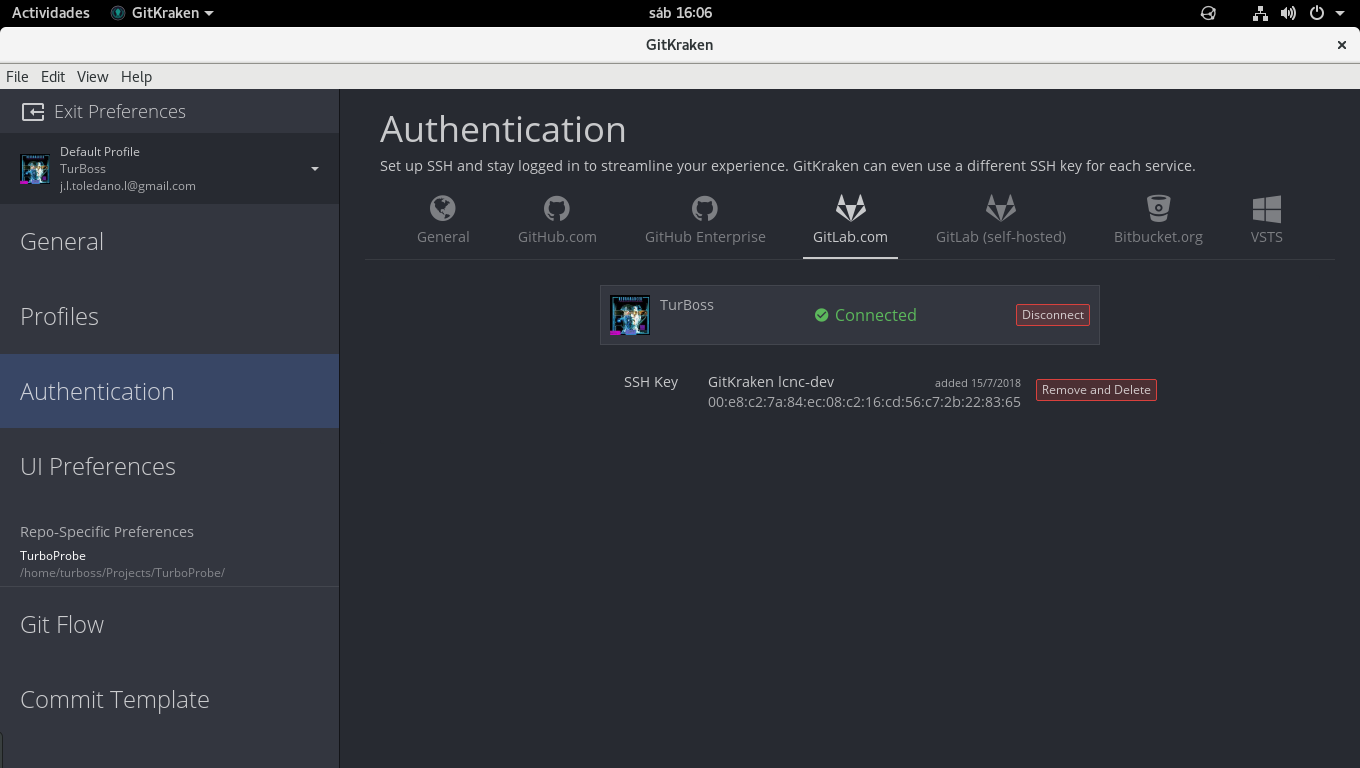Open the clock showing sáb 16:06
This screenshot has width=1360, height=768.
coord(680,13)
